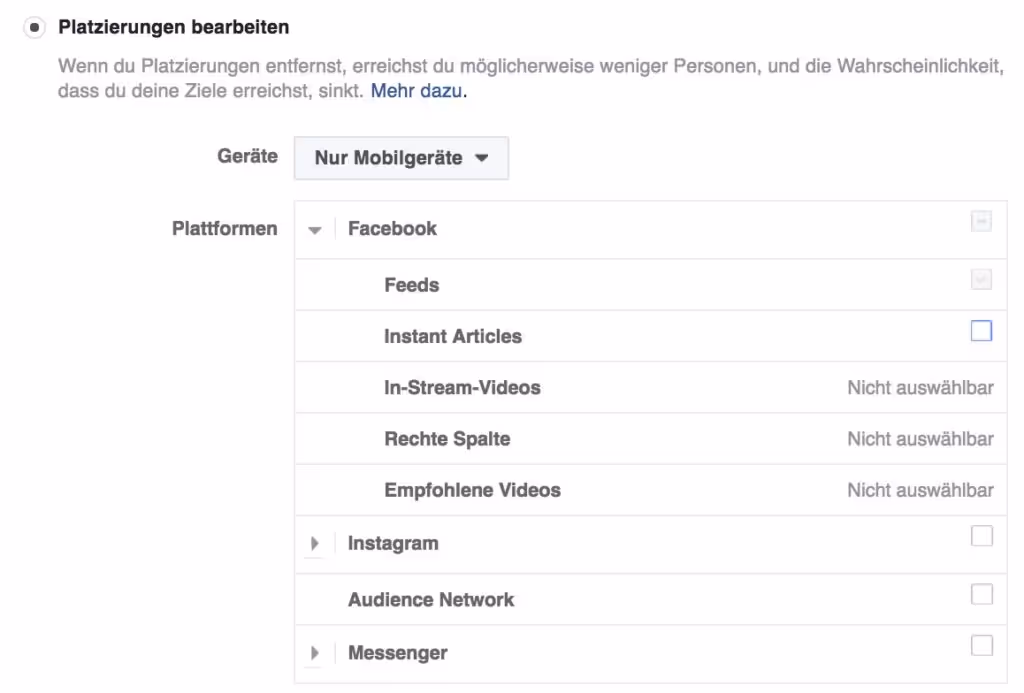Collapse the Facebook platform section
This screenshot has width=1024, height=693.
point(315,230)
